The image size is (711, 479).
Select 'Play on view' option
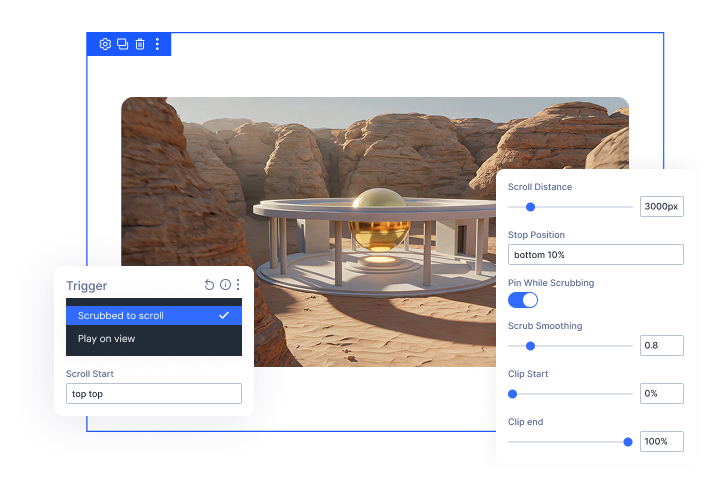pos(154,339)
